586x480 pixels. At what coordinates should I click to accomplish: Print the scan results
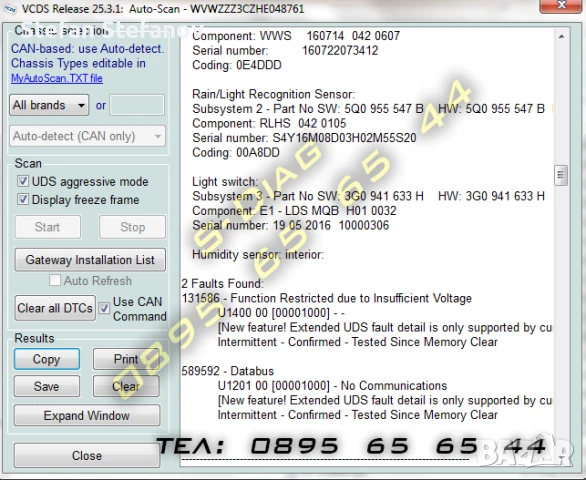pyautogui.click(x=126, y=359)
